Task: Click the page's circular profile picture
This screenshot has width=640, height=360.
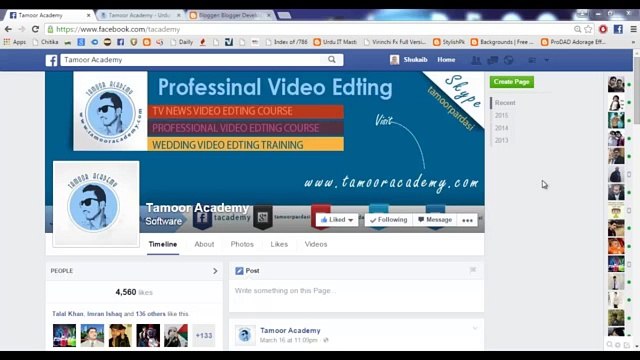Action: coord(96,204)
